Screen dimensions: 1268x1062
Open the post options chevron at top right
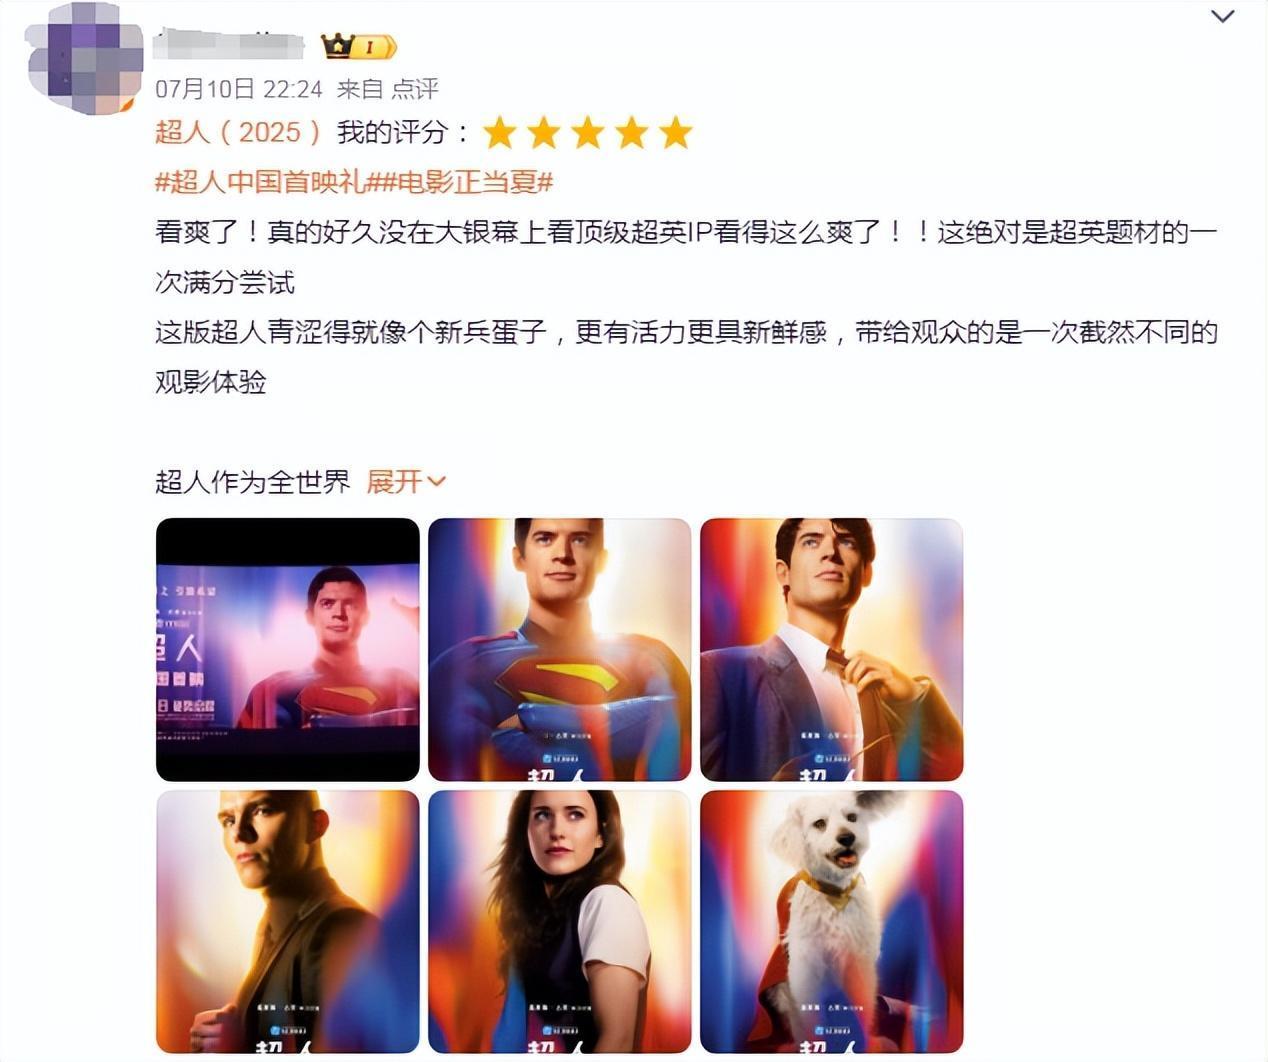[x=1222, y=16]
